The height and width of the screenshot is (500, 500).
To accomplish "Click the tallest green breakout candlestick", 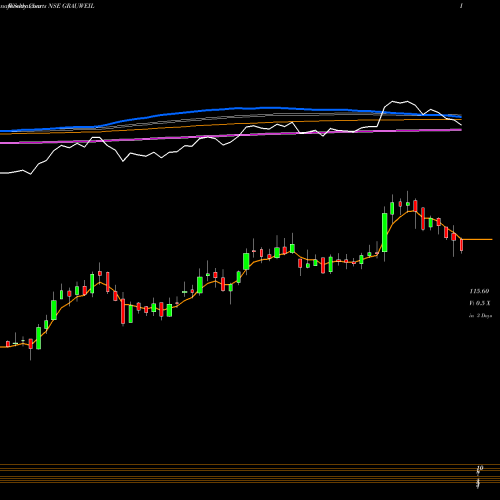I will 385,232.
